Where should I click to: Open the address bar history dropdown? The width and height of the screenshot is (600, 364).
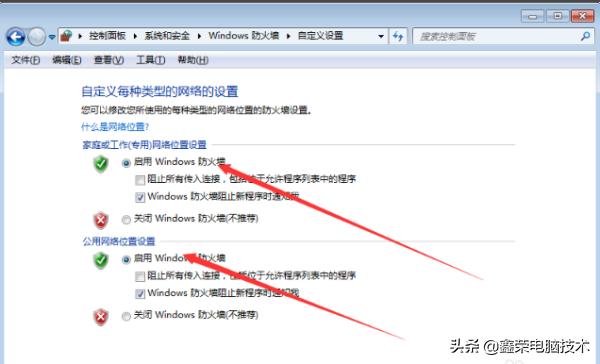[x=381, y=36]
